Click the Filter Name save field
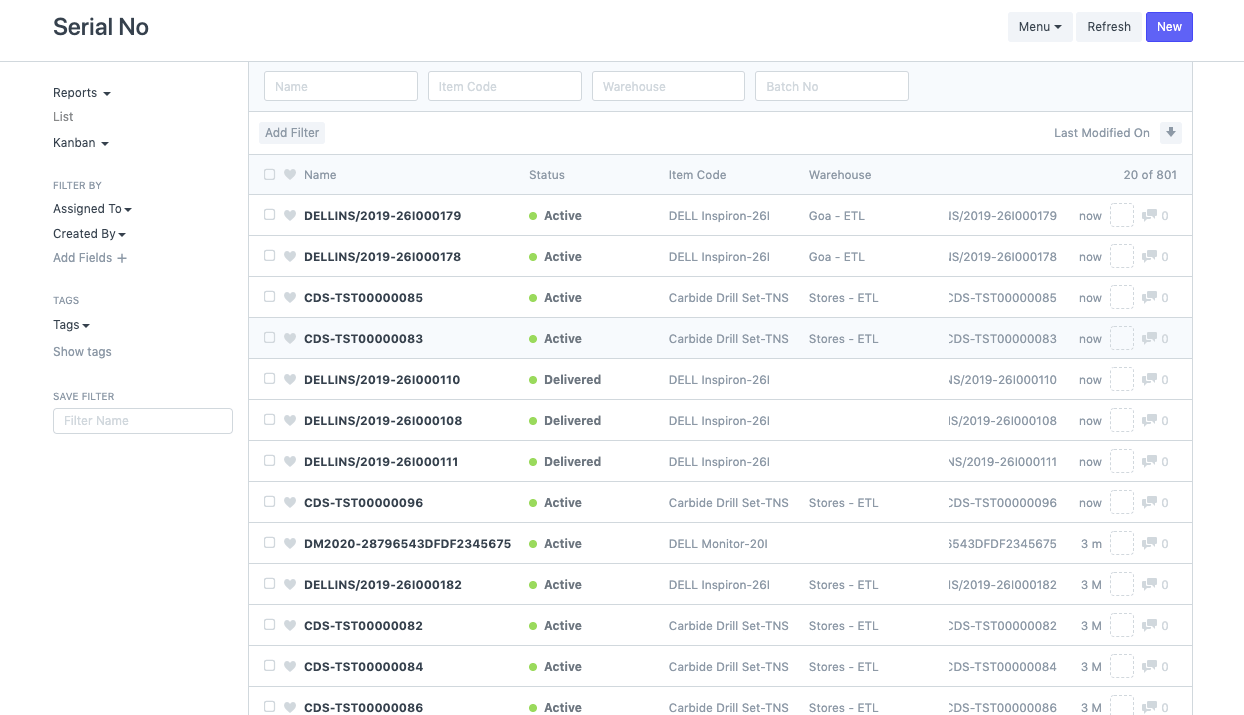Viewport: 1244px width, 715px height. coord(143,421)
